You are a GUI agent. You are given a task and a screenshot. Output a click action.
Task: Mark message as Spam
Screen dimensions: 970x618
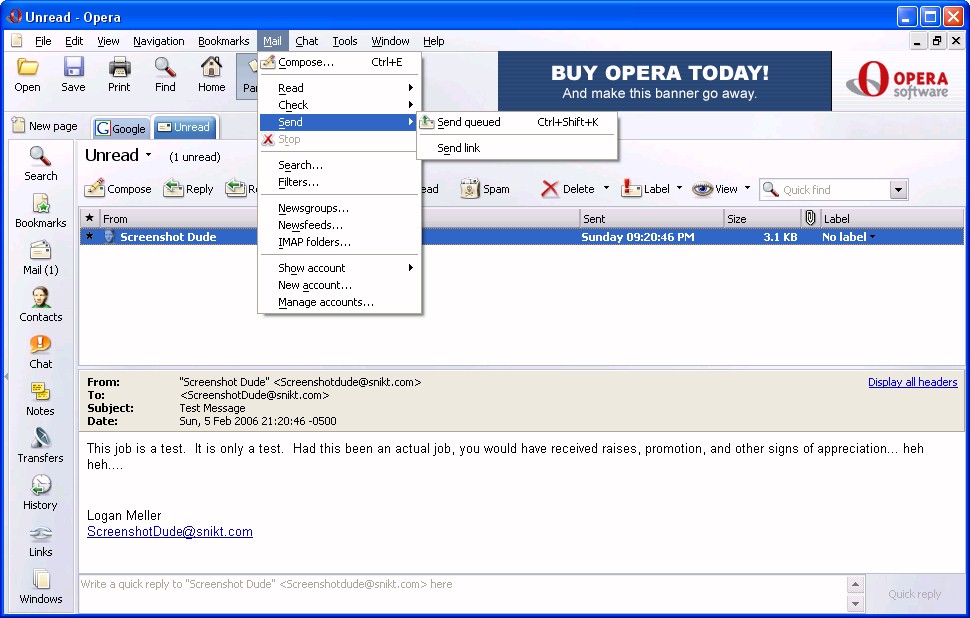tap(485, 189)
